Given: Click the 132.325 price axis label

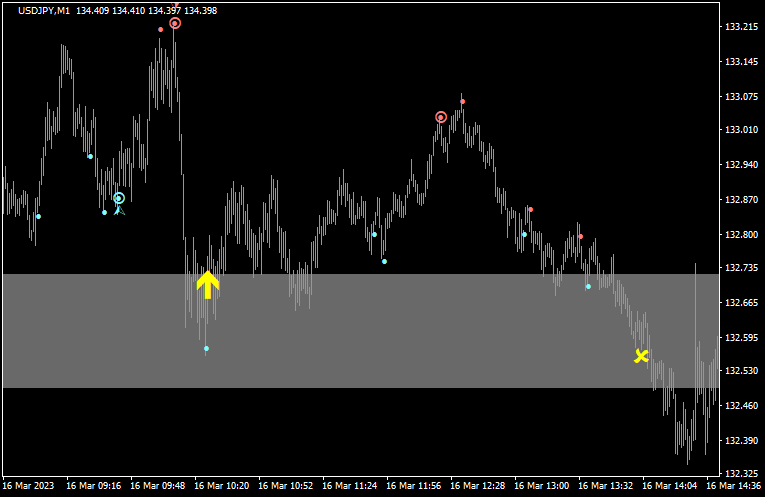Looking at the screenshot, I should tap(740, 473).
